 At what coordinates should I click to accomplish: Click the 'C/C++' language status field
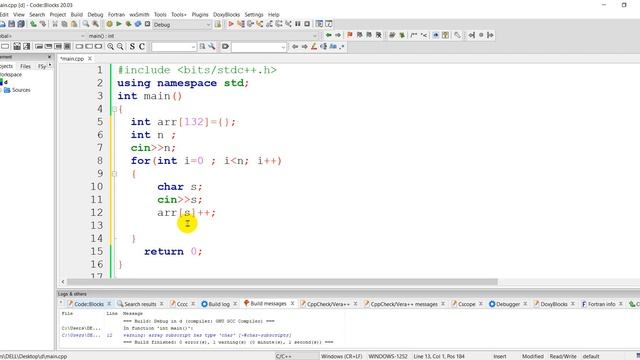tap(284, 356)
